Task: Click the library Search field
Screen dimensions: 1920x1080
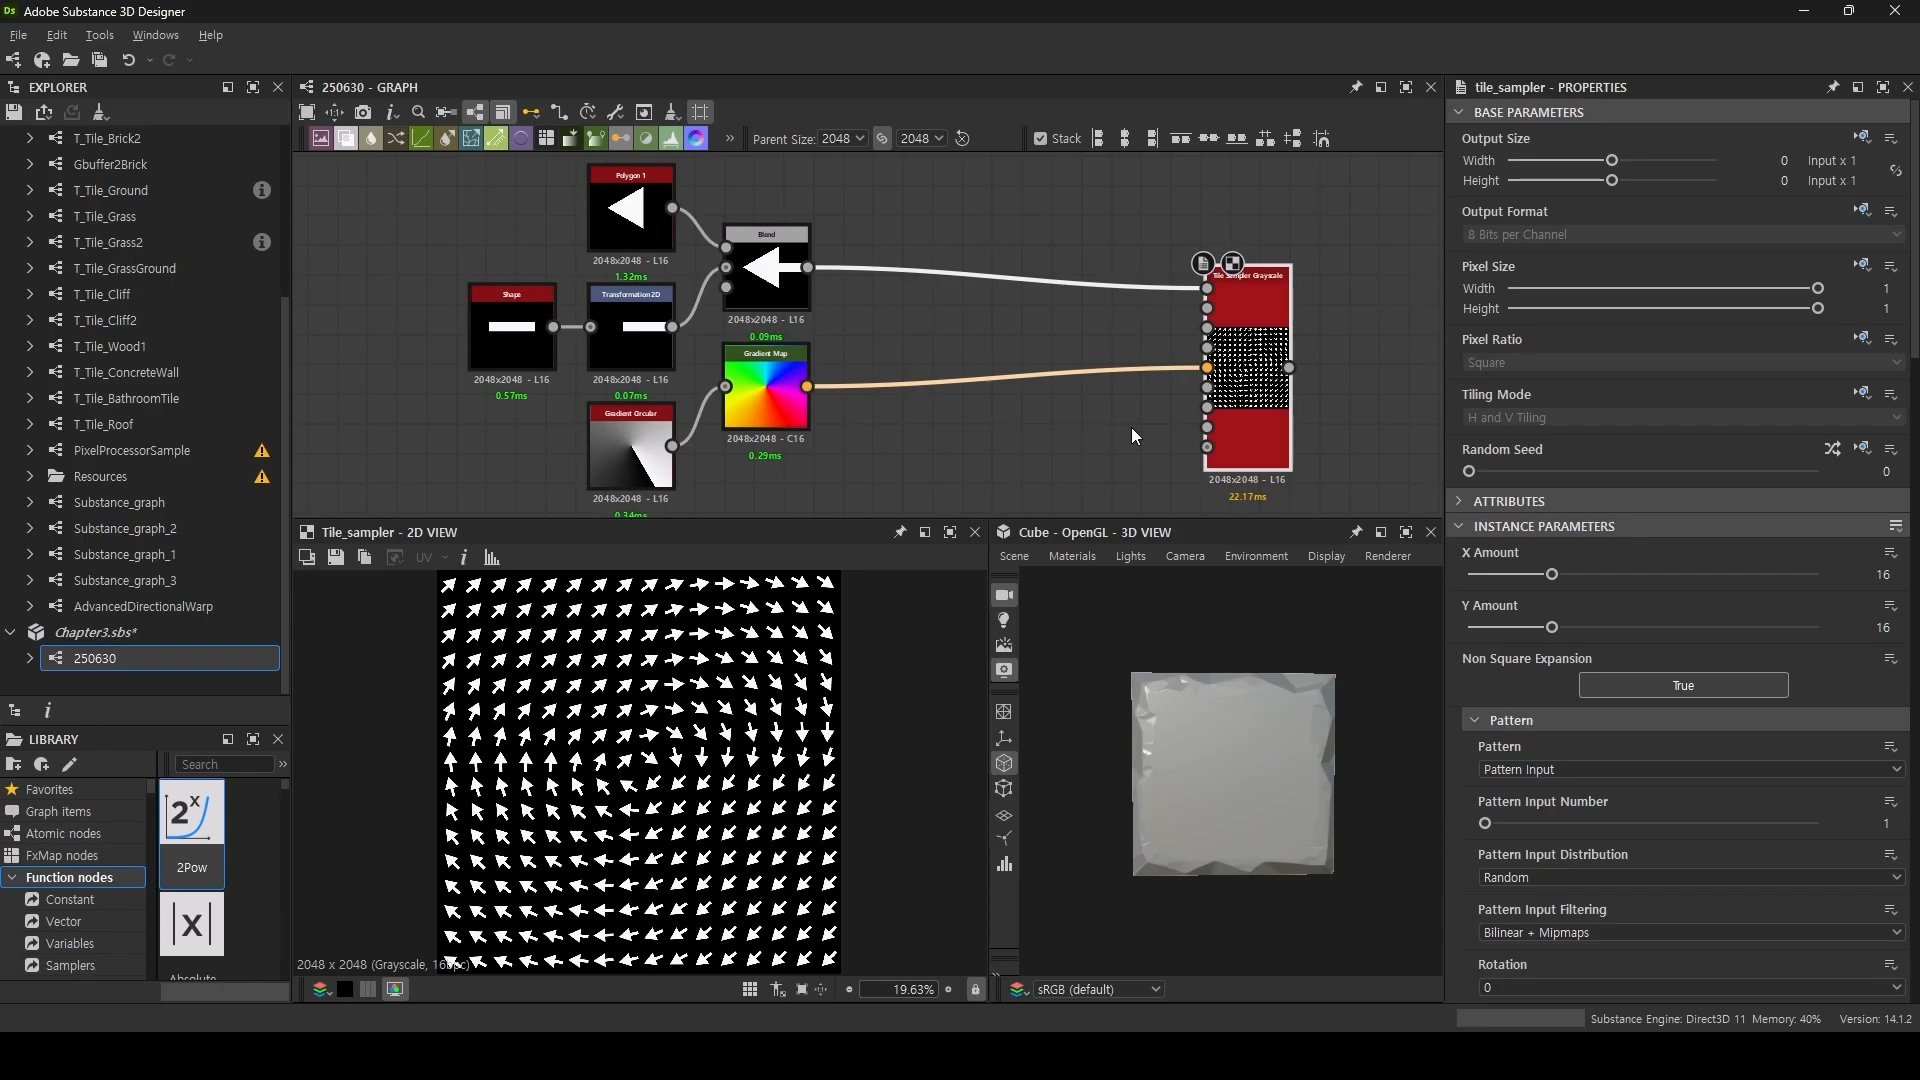Action: 224,765
